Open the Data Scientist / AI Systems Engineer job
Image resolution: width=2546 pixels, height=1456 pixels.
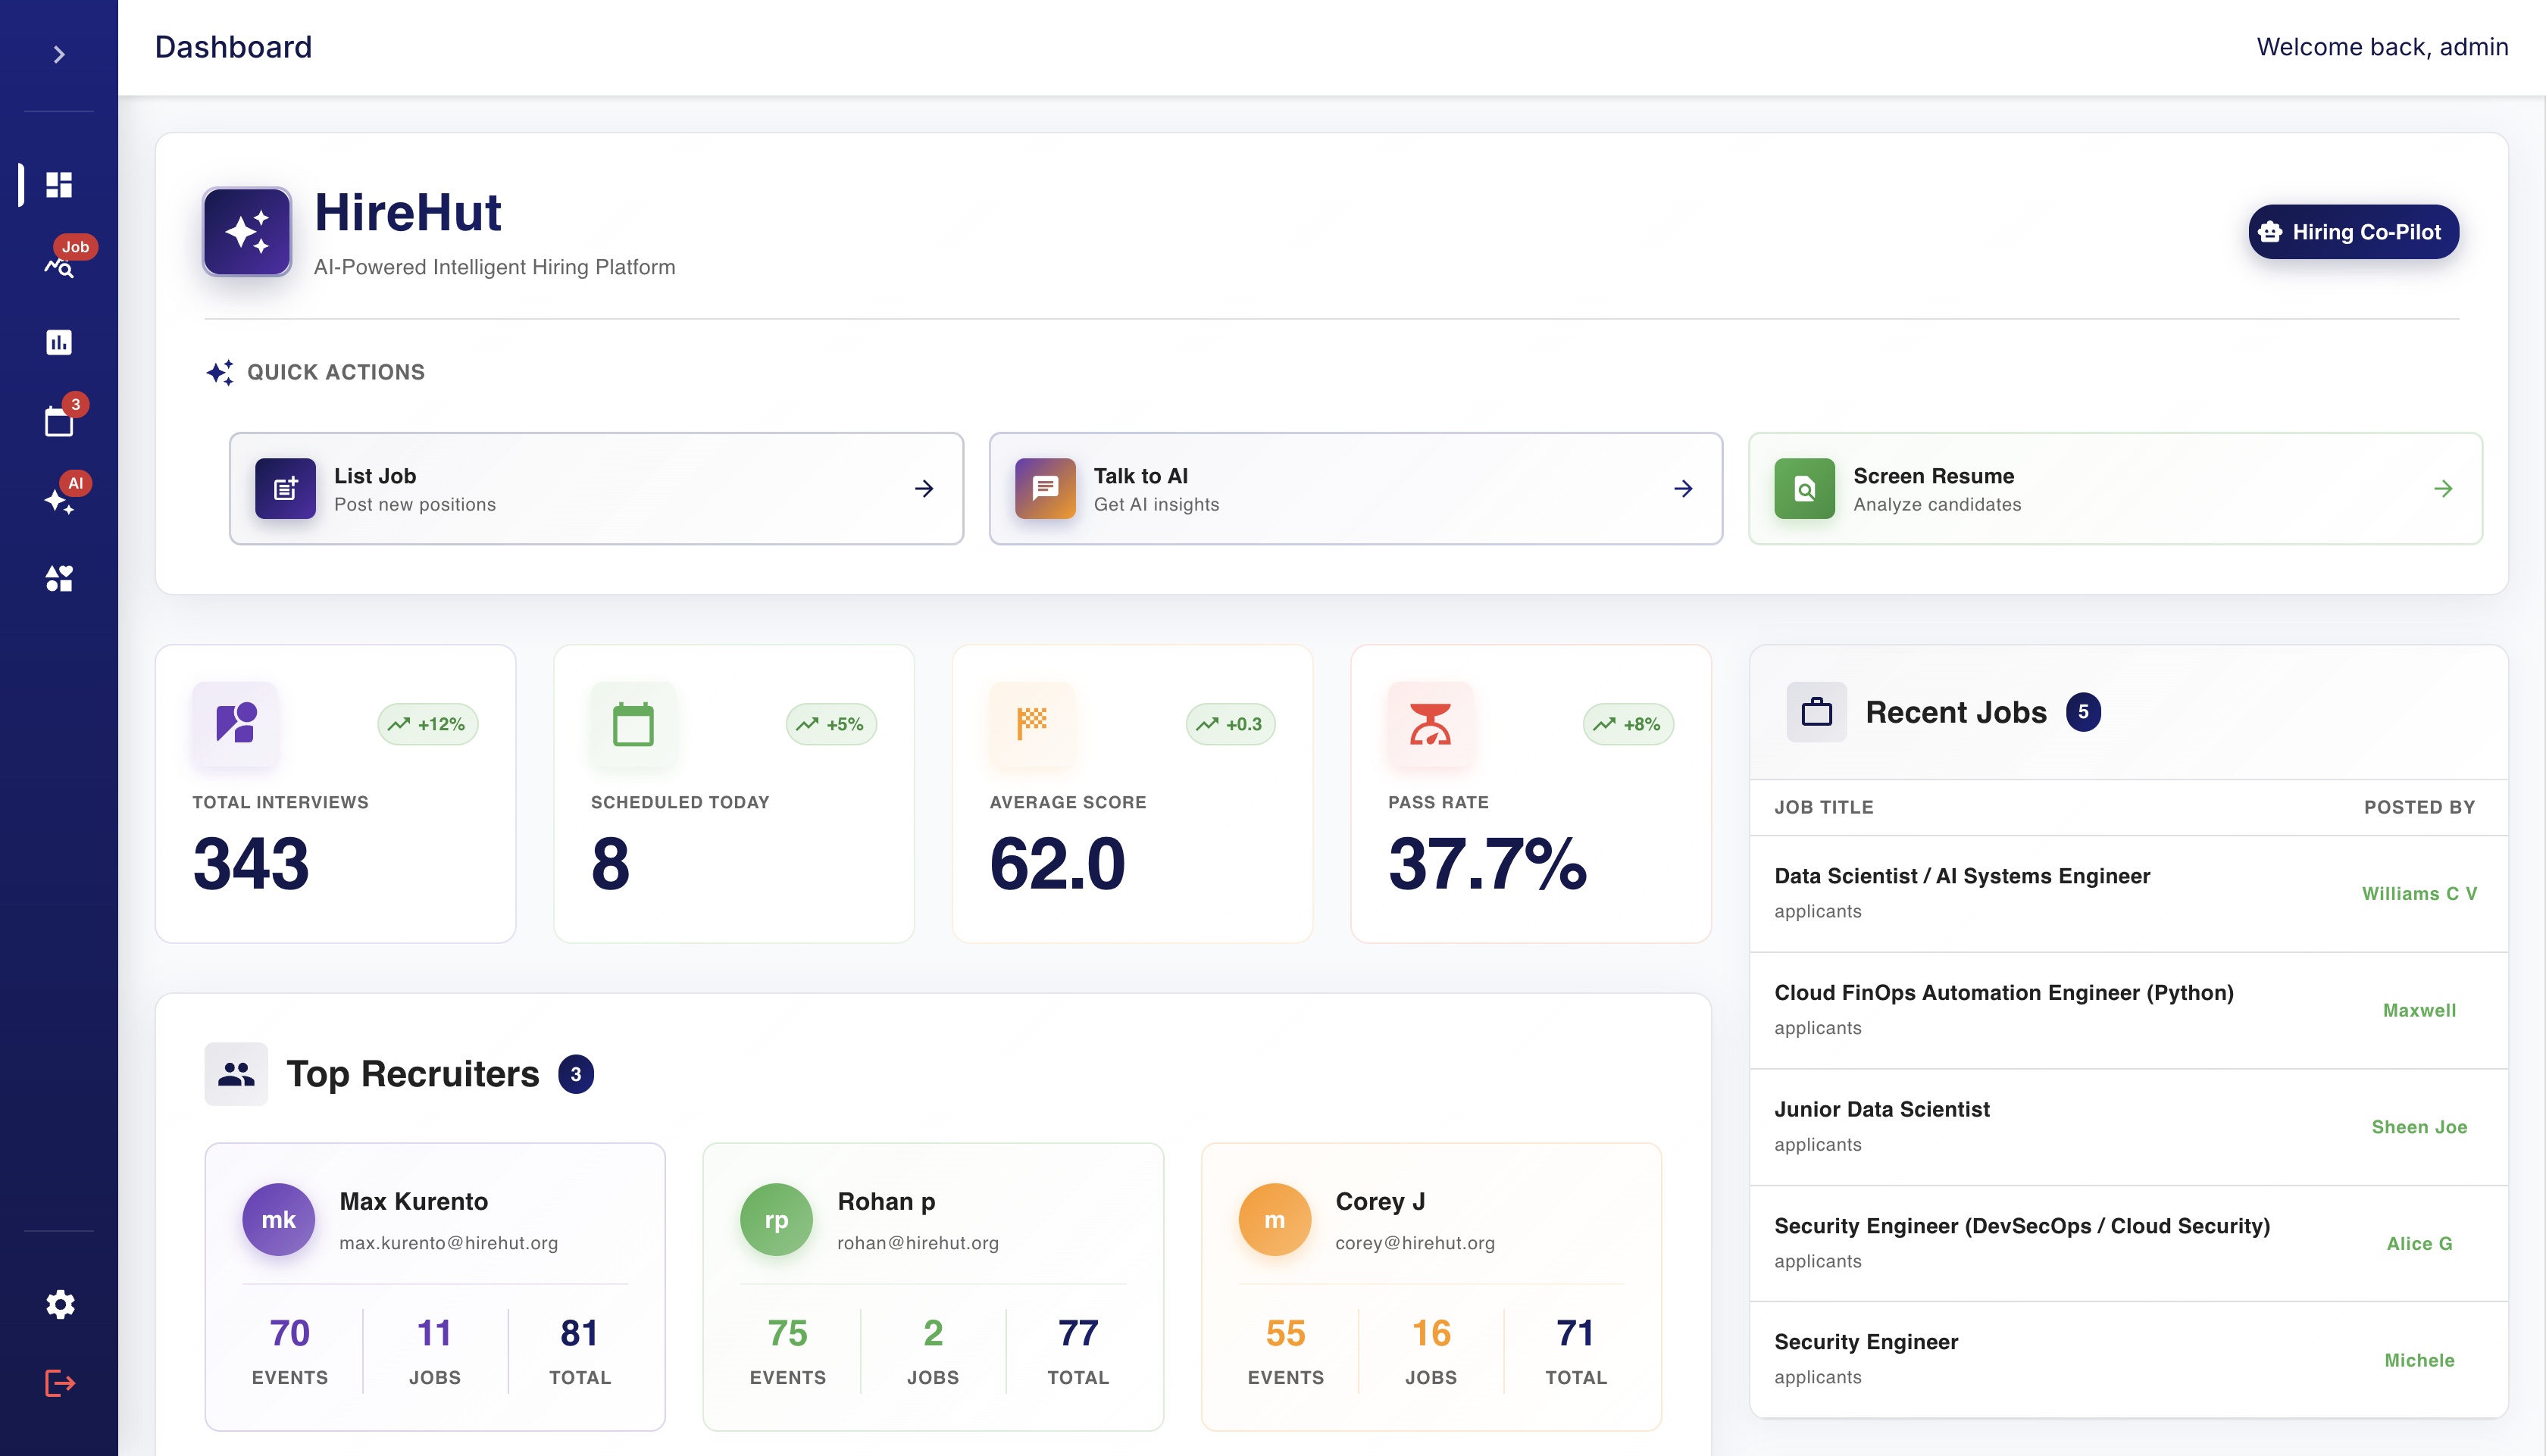click(1961, 876)
